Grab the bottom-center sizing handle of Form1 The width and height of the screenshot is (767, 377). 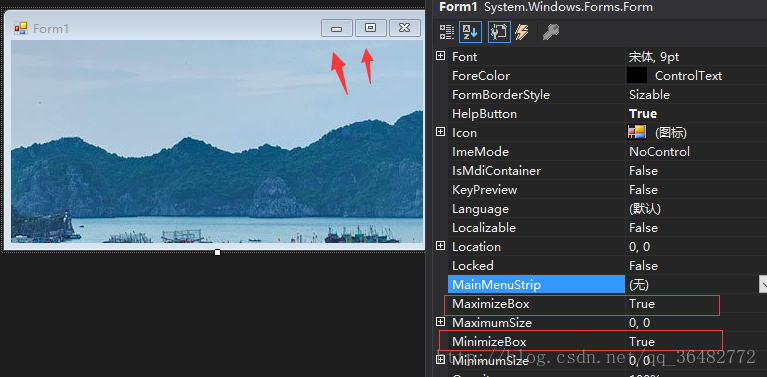(x=217, y=252)
